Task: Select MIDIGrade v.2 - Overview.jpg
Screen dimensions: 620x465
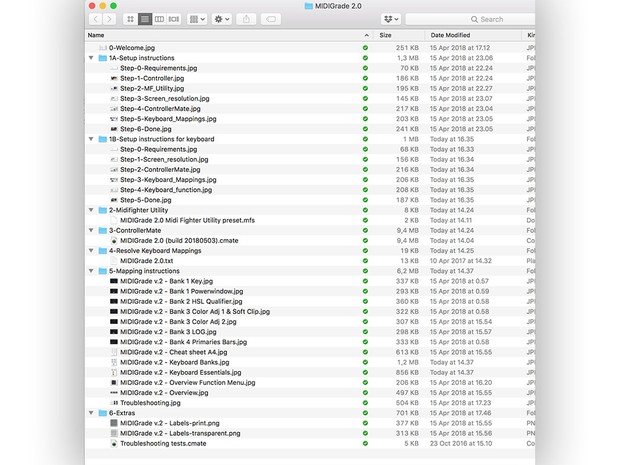Action: [x=164, y=393]
